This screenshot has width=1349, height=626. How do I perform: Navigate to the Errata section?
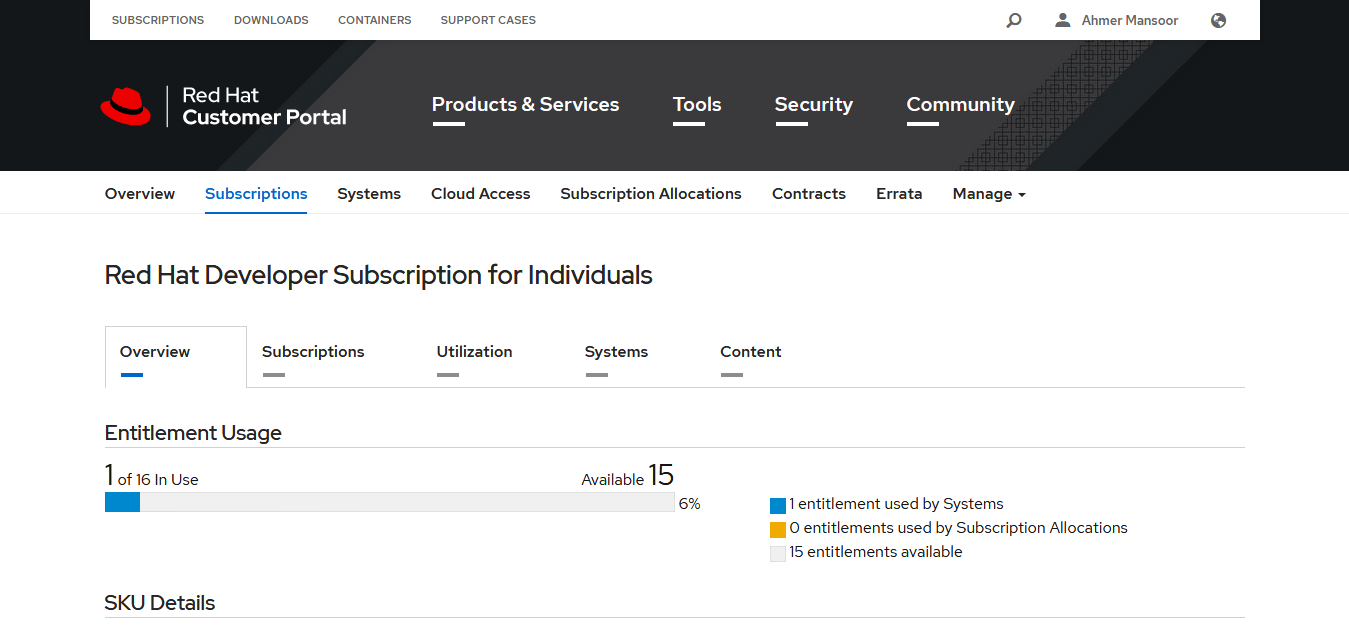coord(898,193)
